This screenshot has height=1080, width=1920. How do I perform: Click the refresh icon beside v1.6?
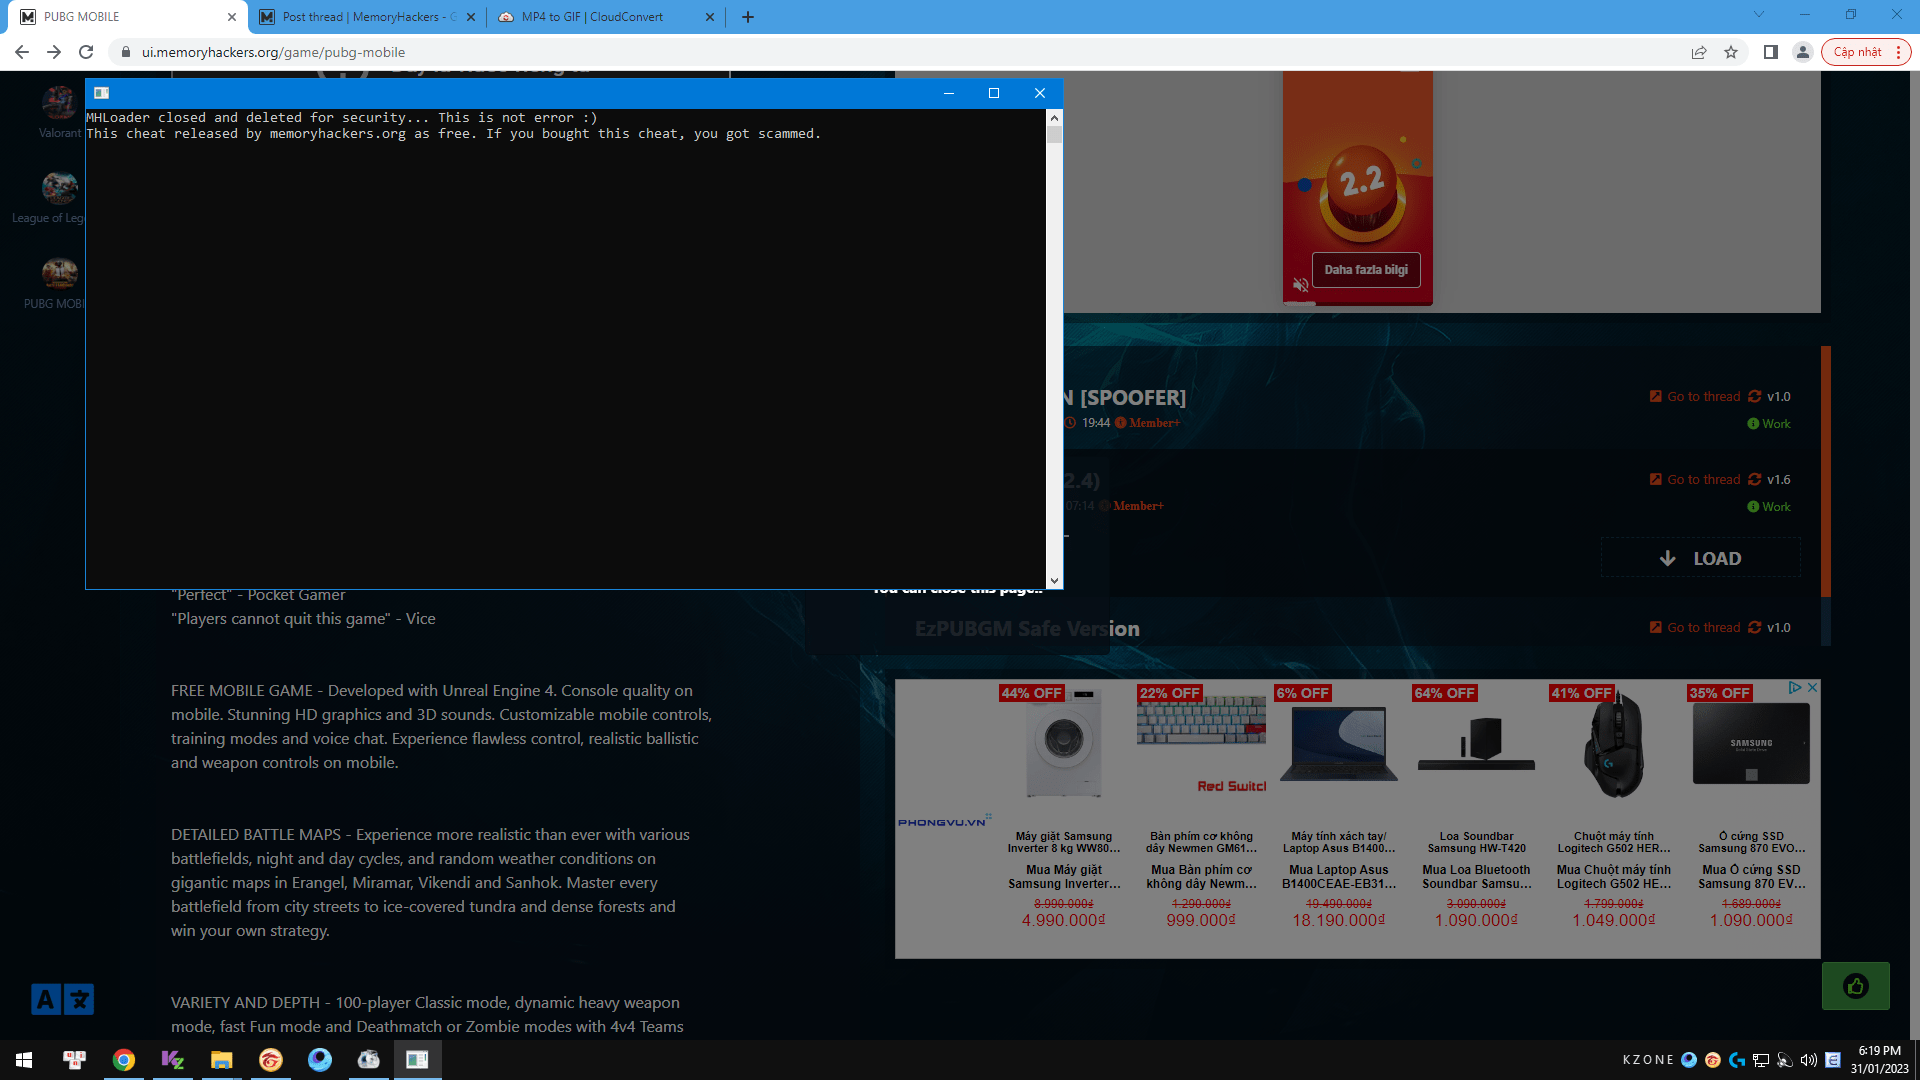[x=1755, y=480]
